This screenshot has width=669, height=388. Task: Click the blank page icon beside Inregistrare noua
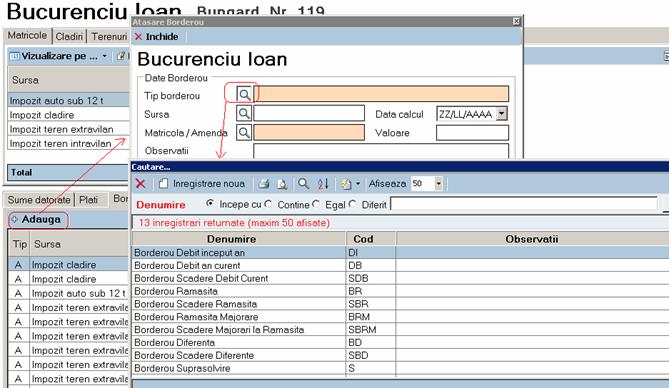click(x=163, y=184)
